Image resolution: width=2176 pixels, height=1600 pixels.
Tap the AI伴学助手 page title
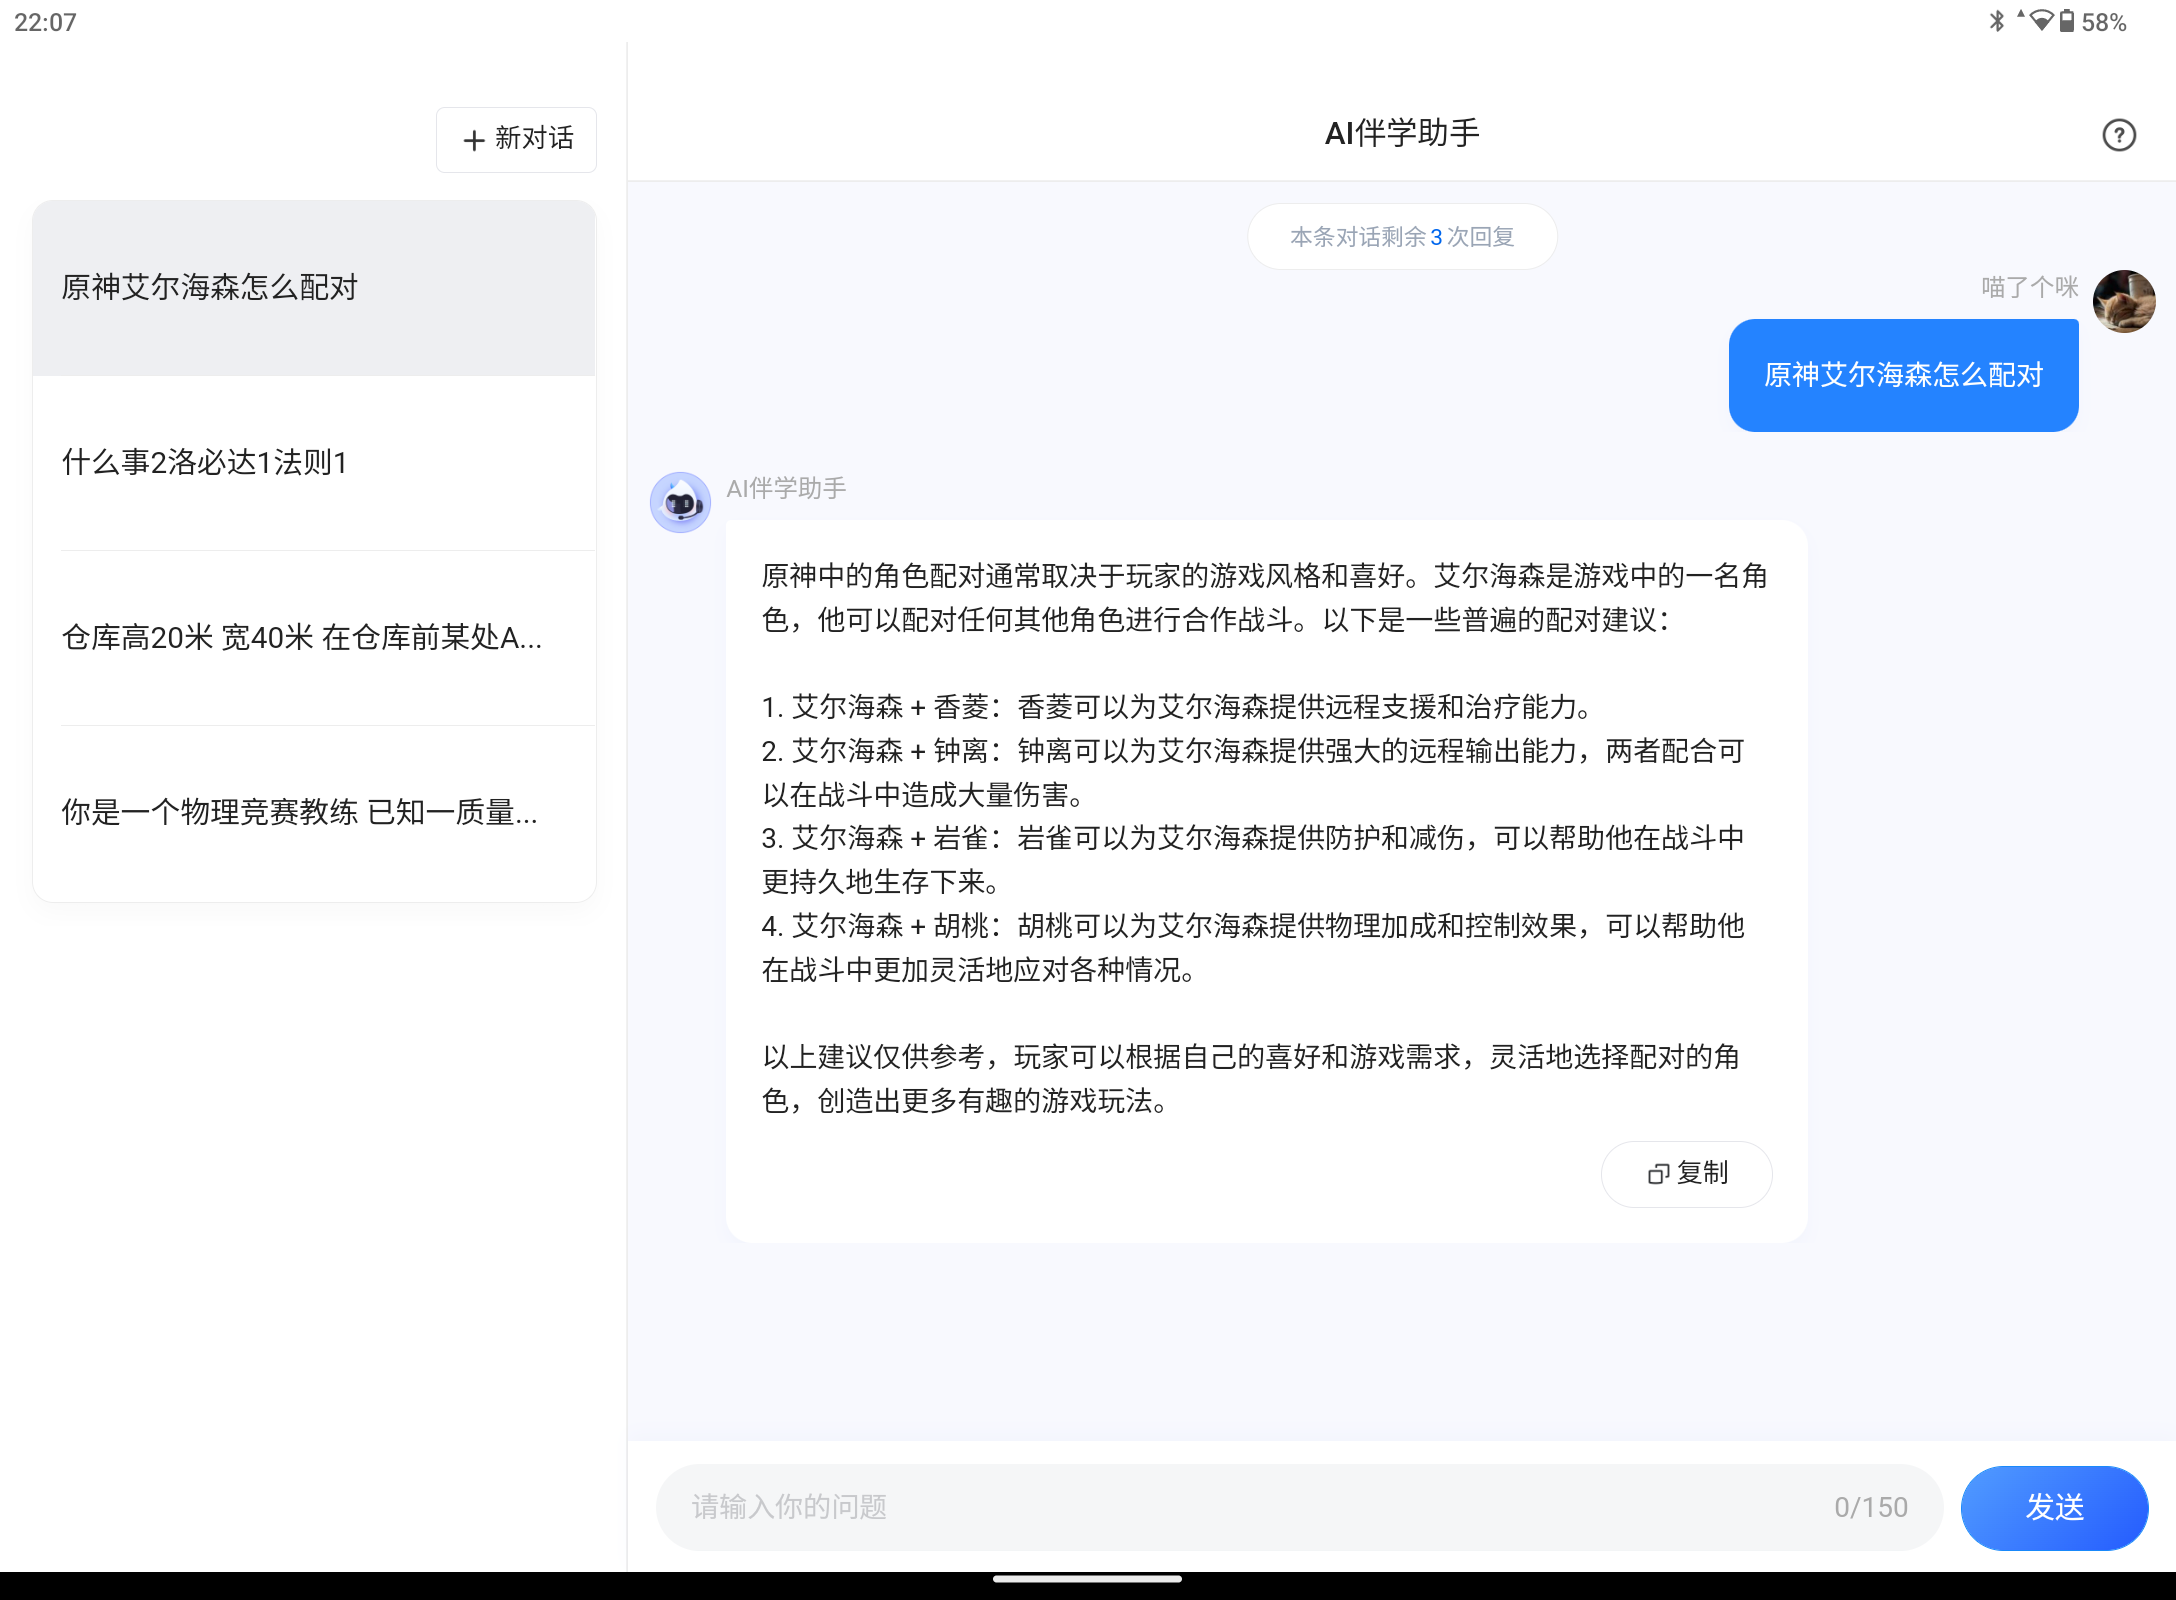click(1402, 133)
